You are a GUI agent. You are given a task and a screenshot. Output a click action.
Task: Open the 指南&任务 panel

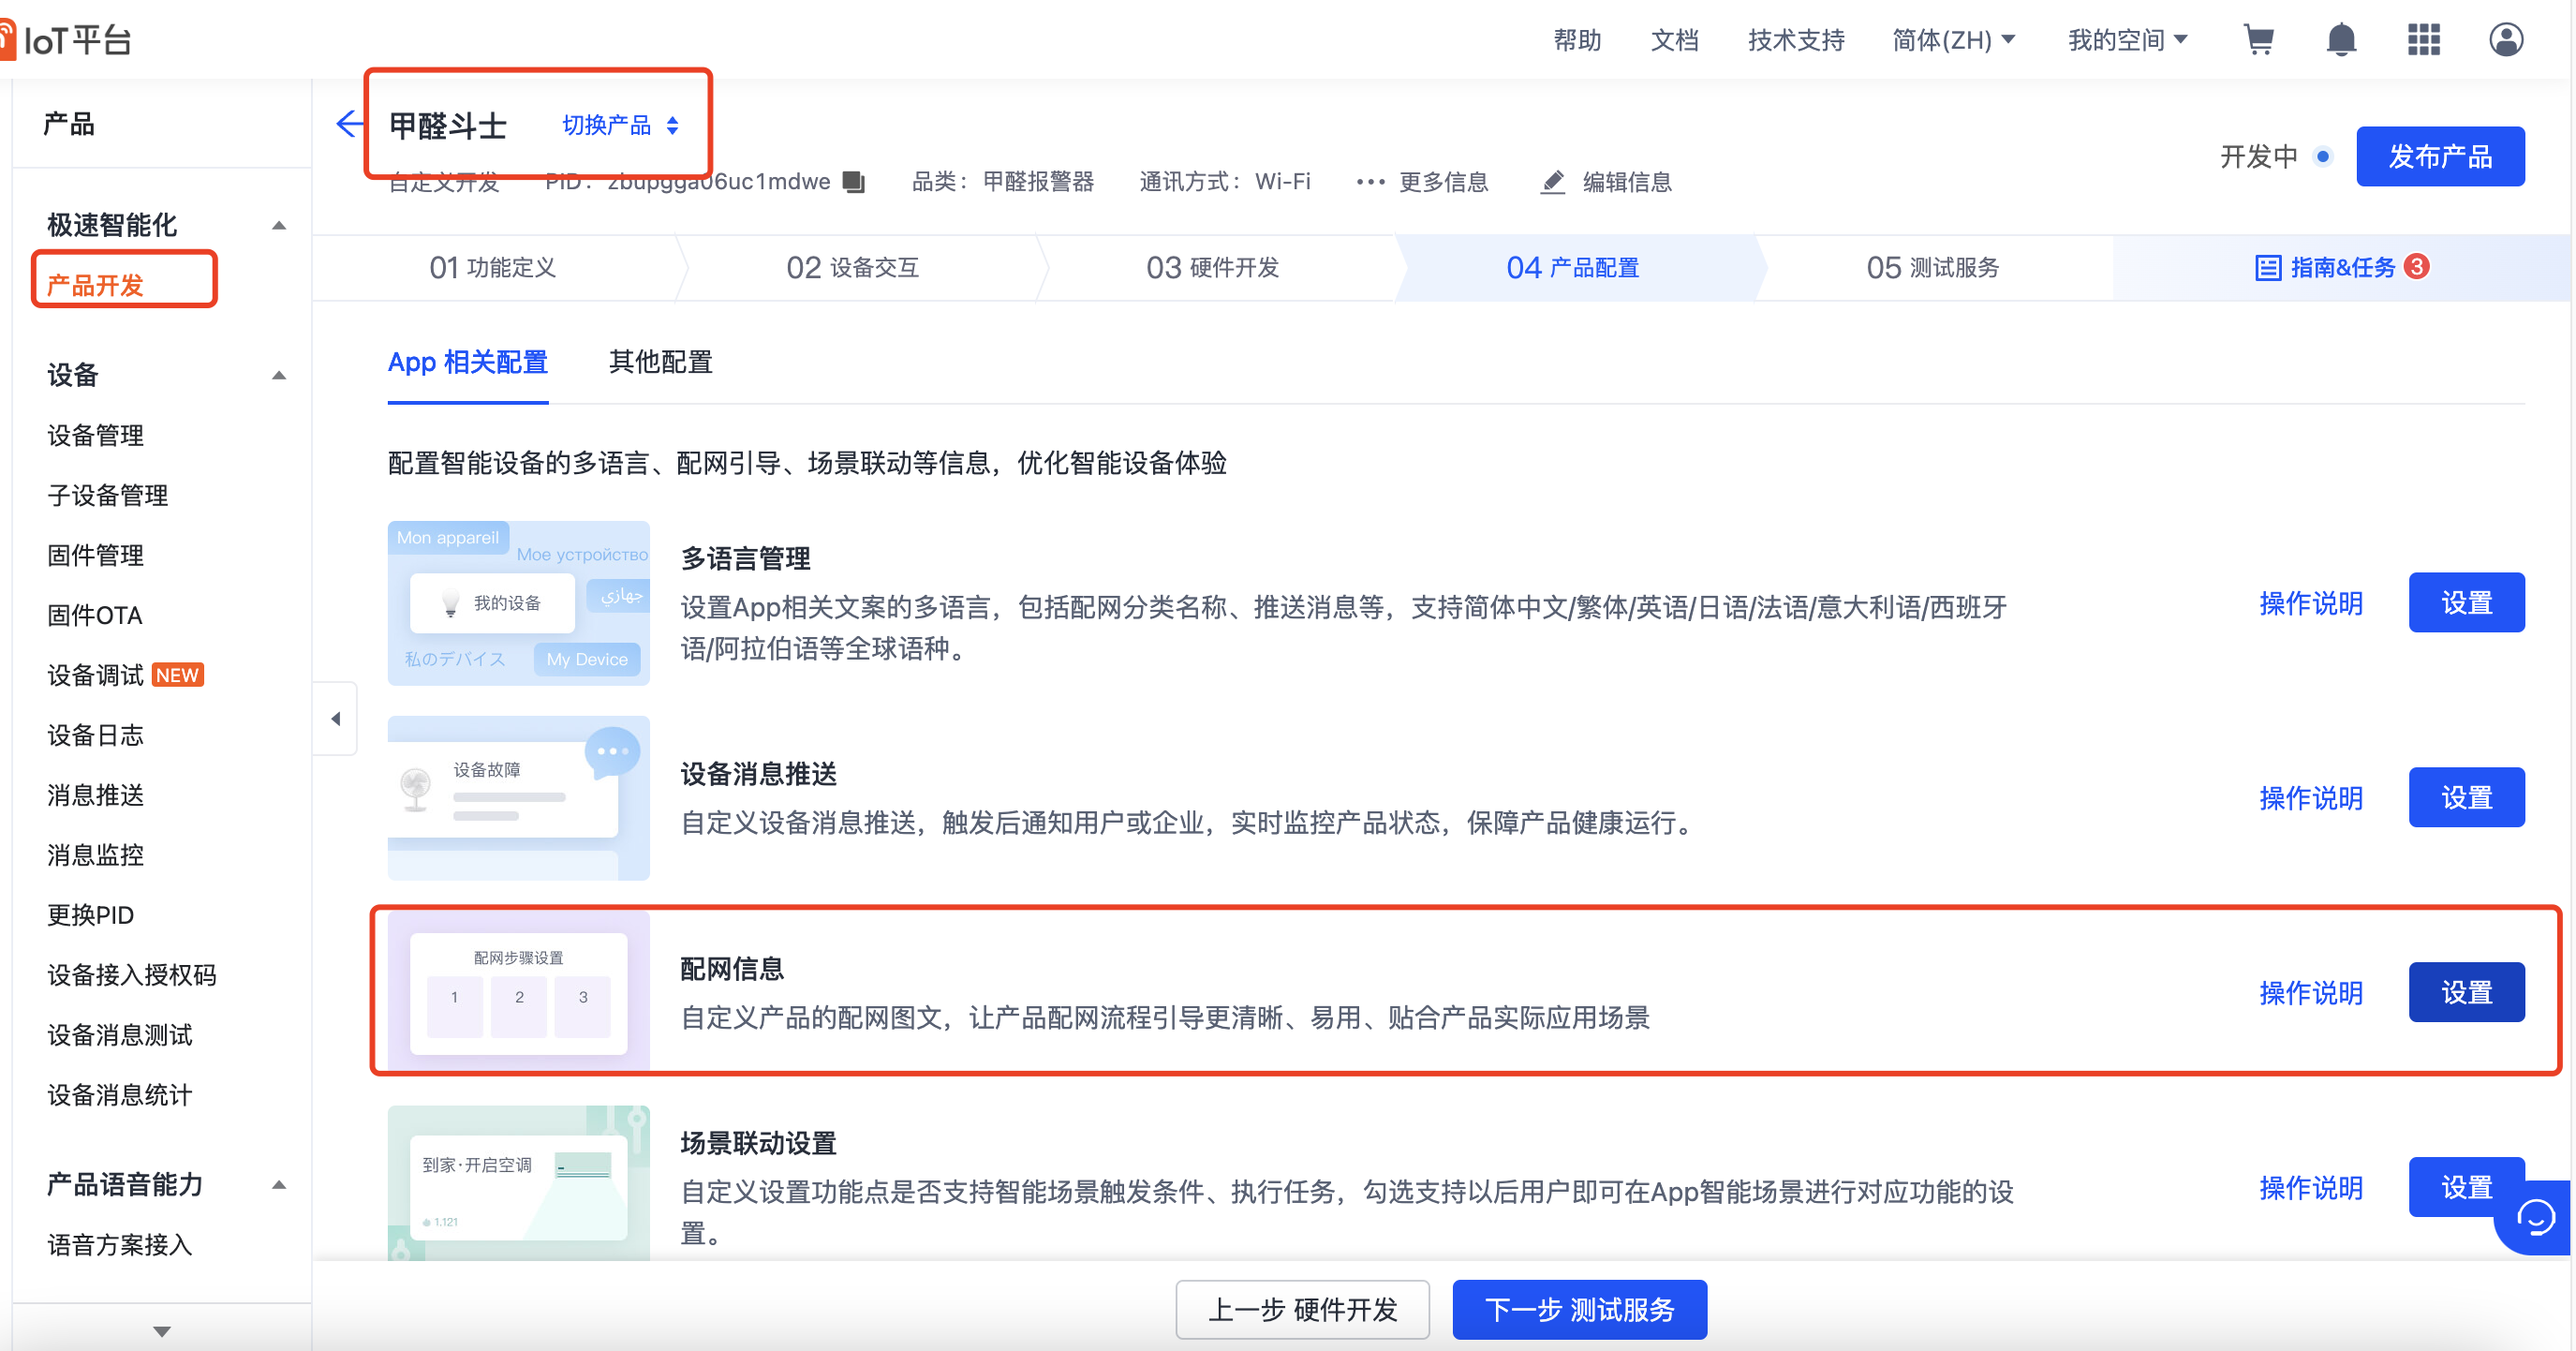point(2343,268)
